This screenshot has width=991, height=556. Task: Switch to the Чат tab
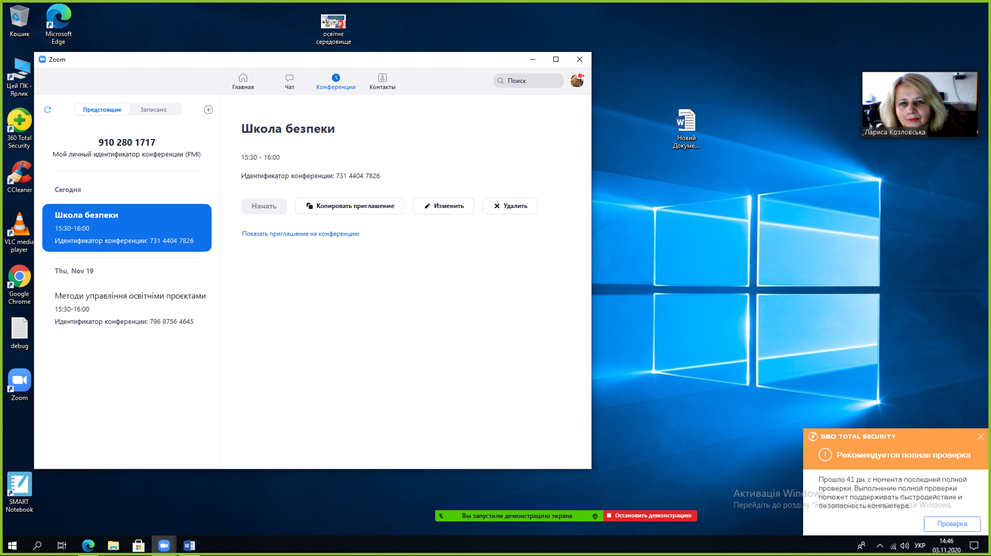(x=289, y=81)
